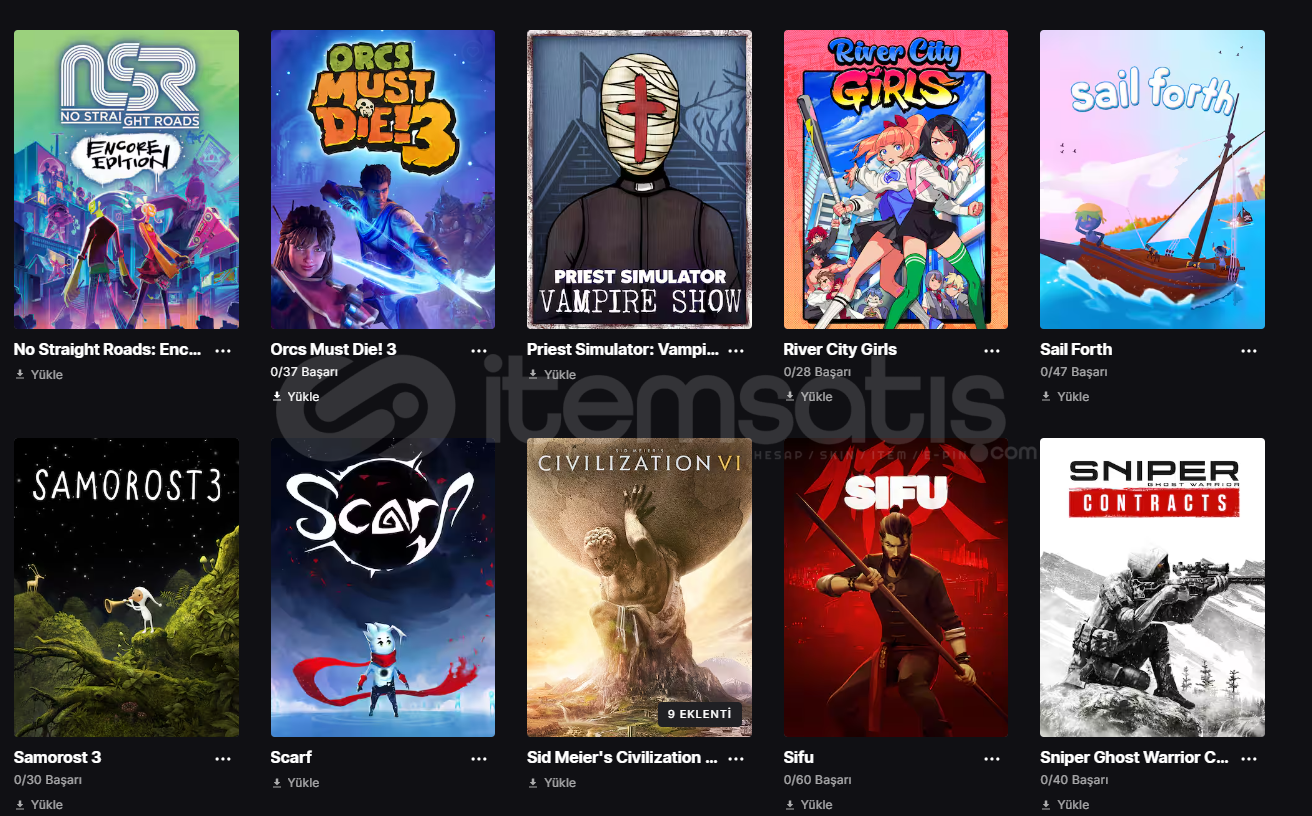This screenshot has height=816, width=1312.
Task: Open three-dot menu for Scarf
Action: [479, 759]
